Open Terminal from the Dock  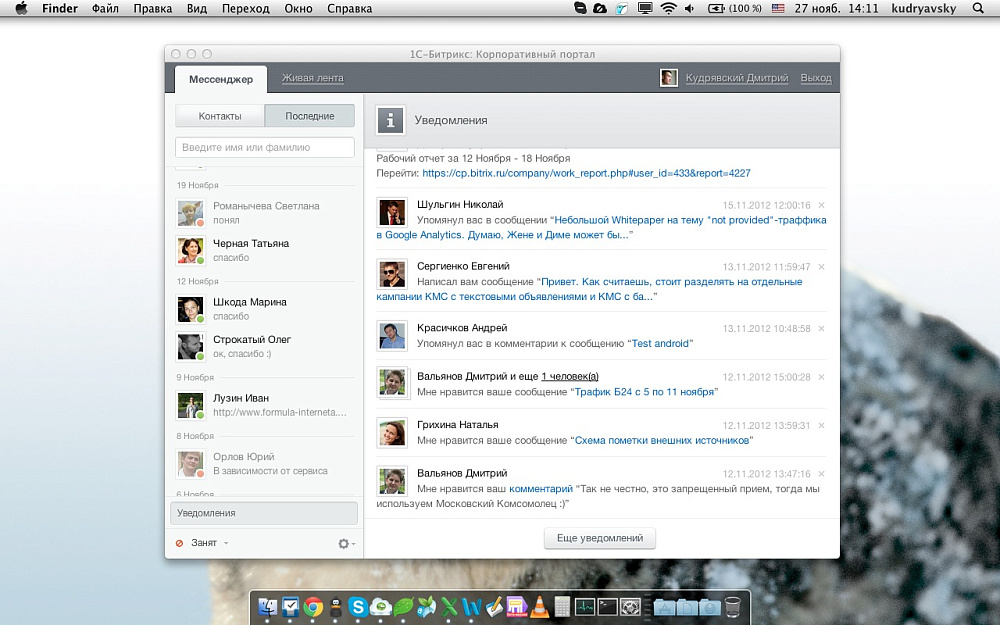pos(607,606)
